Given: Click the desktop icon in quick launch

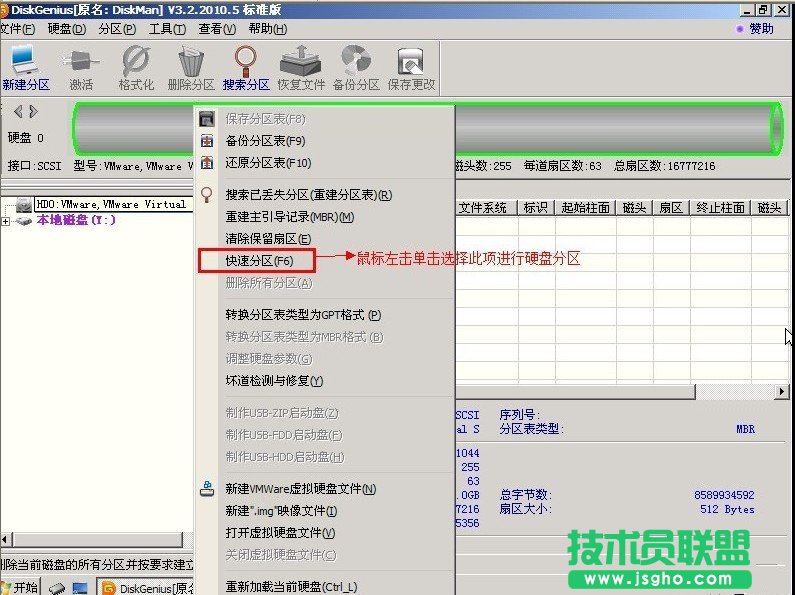Looking at the screenshot, I should (80, 588).
